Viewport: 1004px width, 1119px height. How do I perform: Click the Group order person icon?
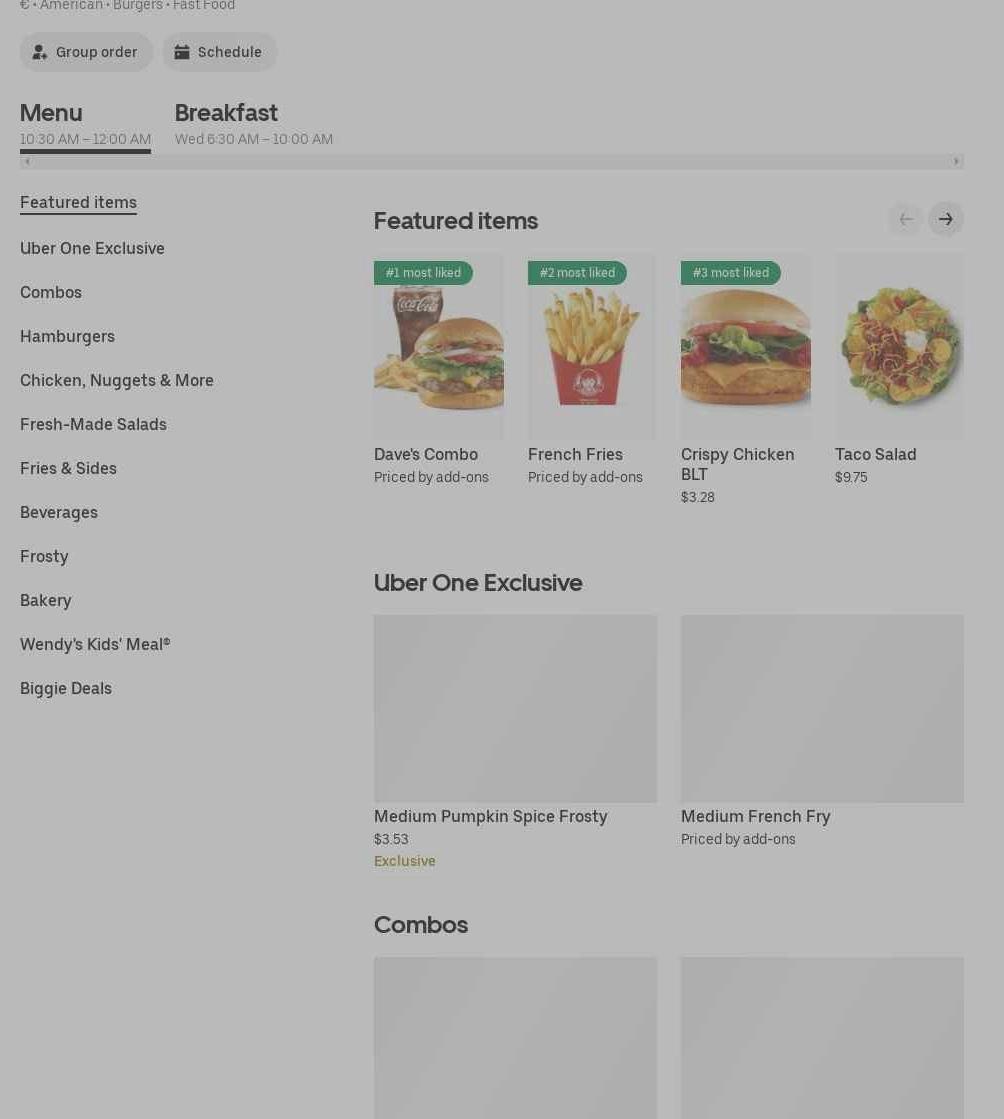coord(40,52)
